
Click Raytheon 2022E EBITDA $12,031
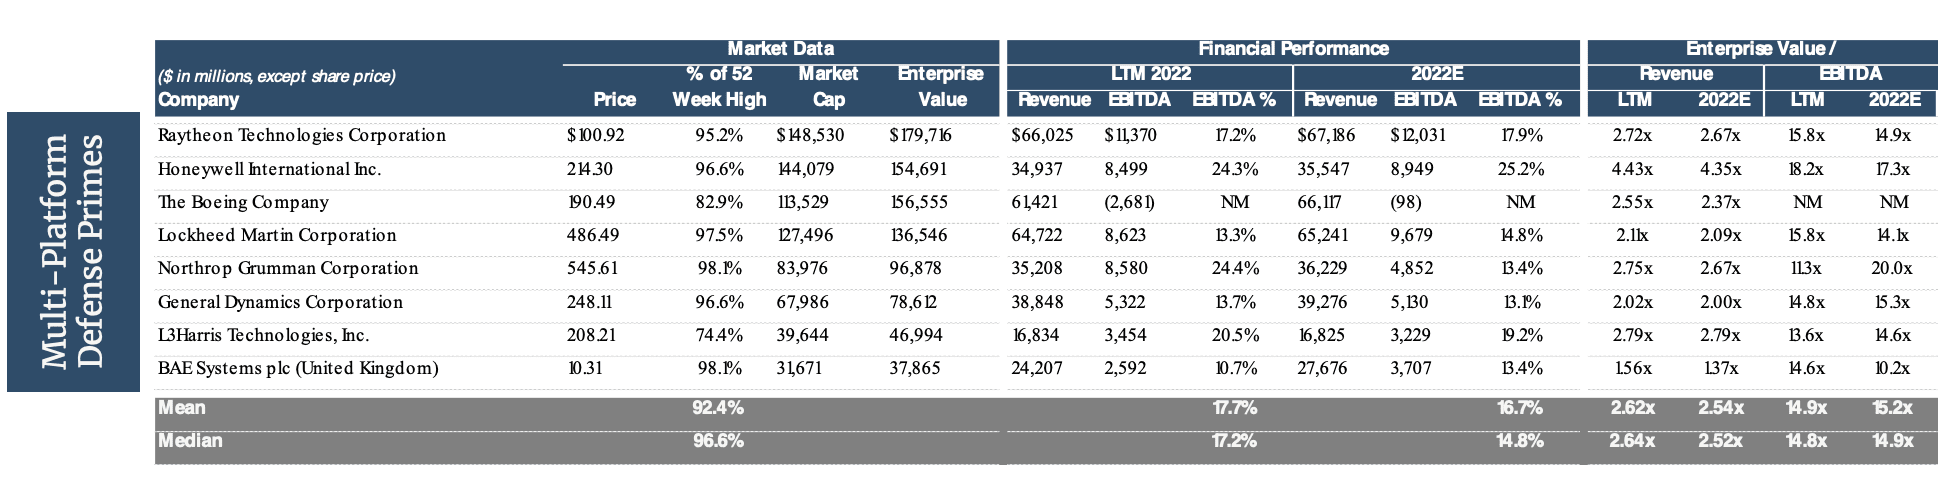(x=1418, y=135)
